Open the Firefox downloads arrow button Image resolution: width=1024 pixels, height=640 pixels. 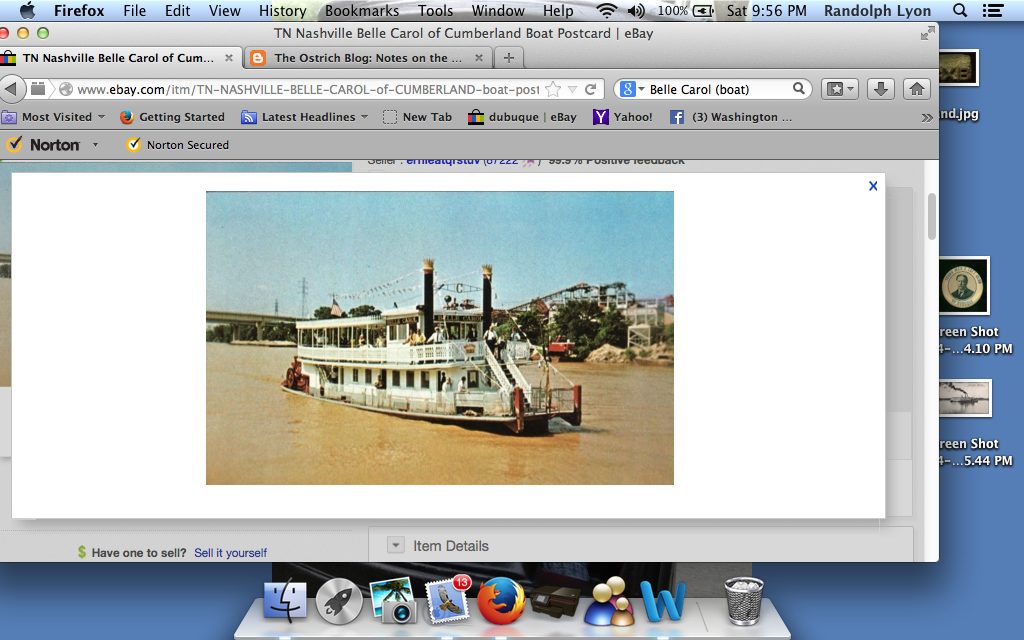pyautogui.click(x=880, y=89)
